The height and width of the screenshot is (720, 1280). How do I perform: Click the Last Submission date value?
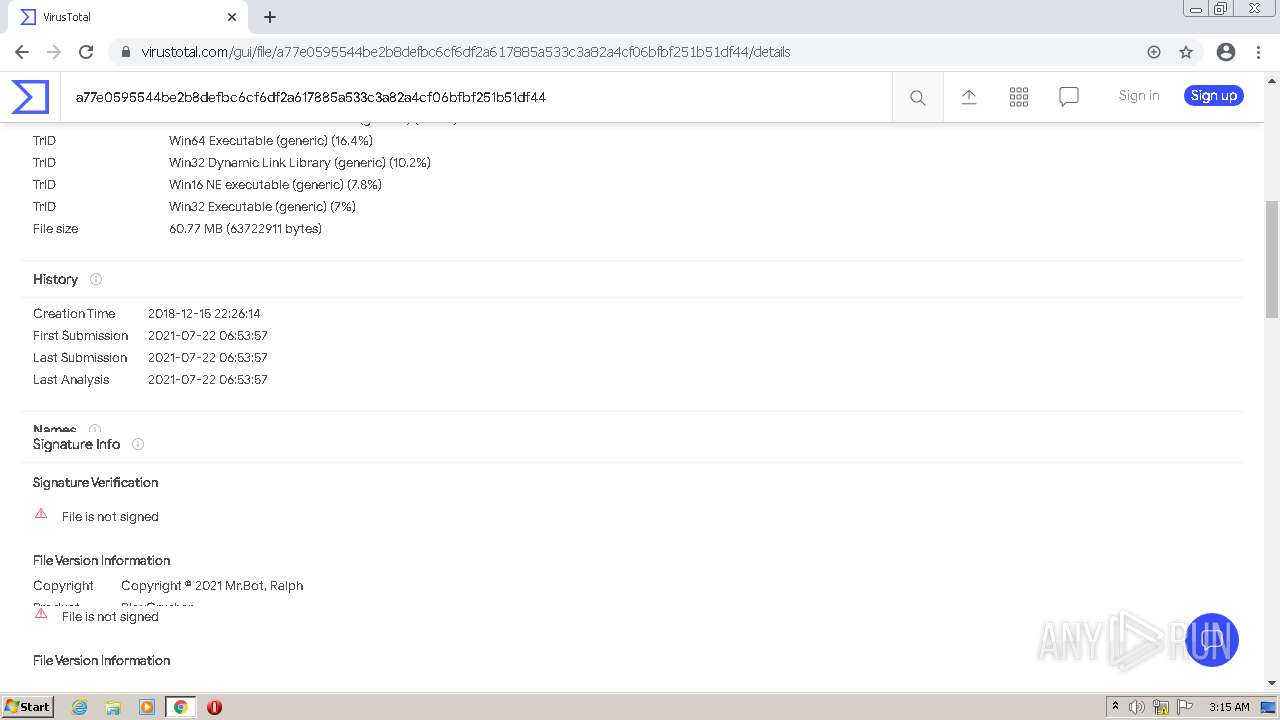coord(208,358)
